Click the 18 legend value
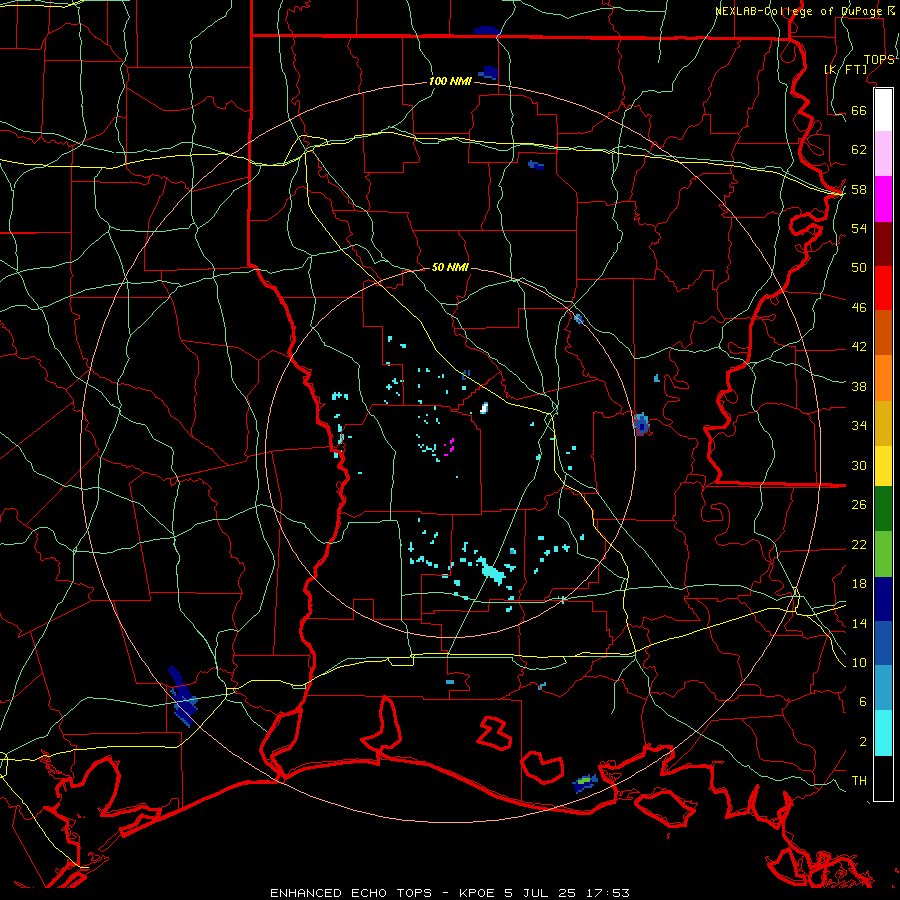The height and width of the screenshot is (900, 900). [x=859, y=583]
